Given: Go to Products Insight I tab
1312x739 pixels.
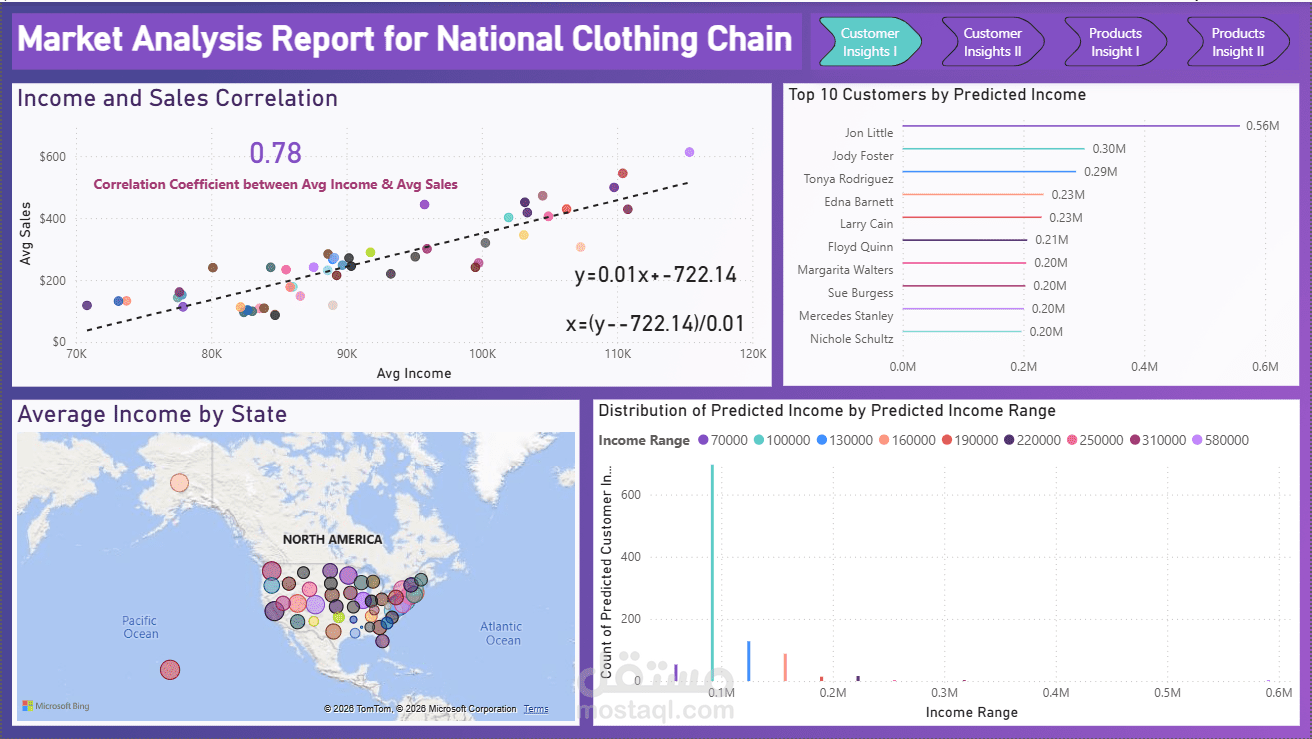Looking at the screenshot, I should click(x=1115, y=42).
